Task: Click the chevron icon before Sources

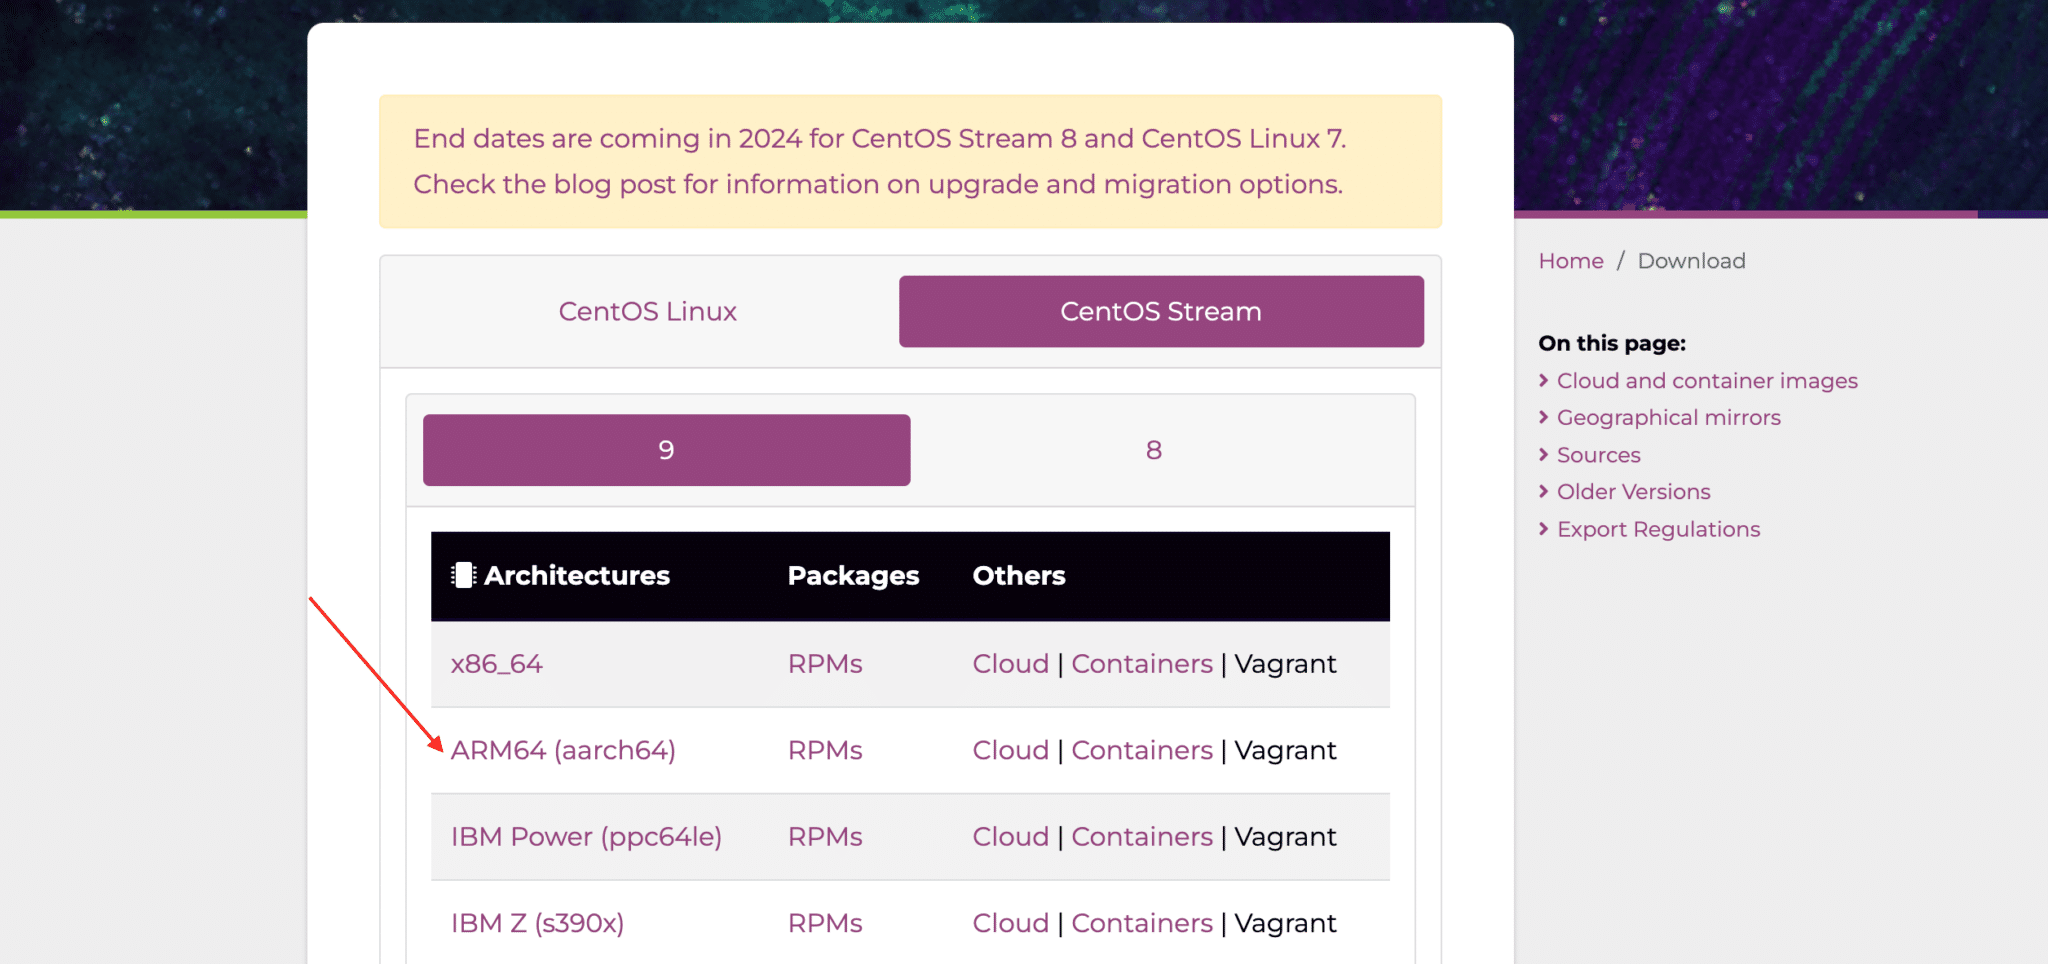Action: click(1543, 454)
